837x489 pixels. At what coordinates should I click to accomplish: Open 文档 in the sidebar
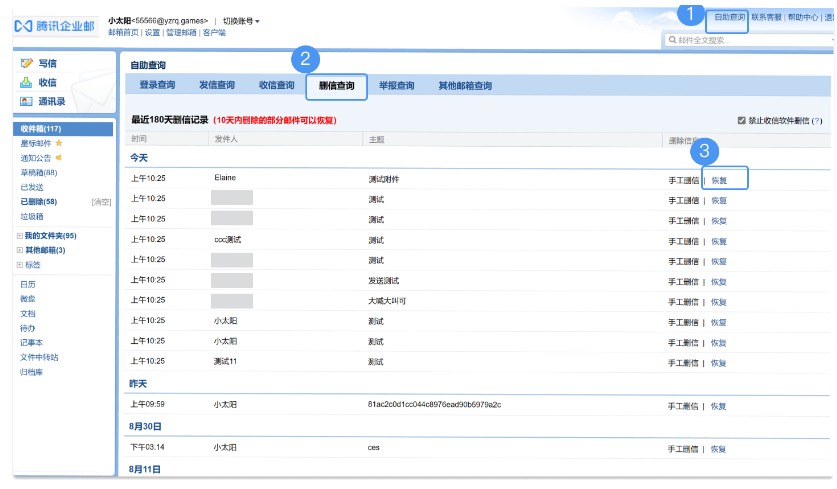[x=28, y=313]
